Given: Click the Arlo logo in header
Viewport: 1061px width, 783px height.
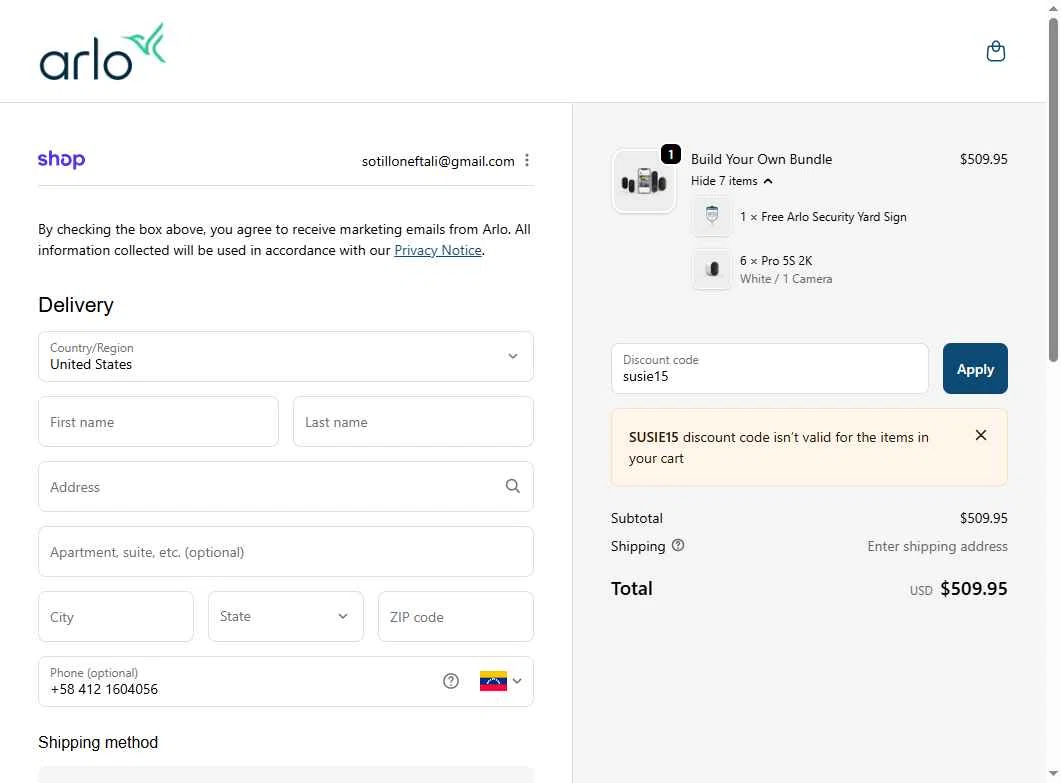Looking at the screenshot, I should click(x=102, y=52).
